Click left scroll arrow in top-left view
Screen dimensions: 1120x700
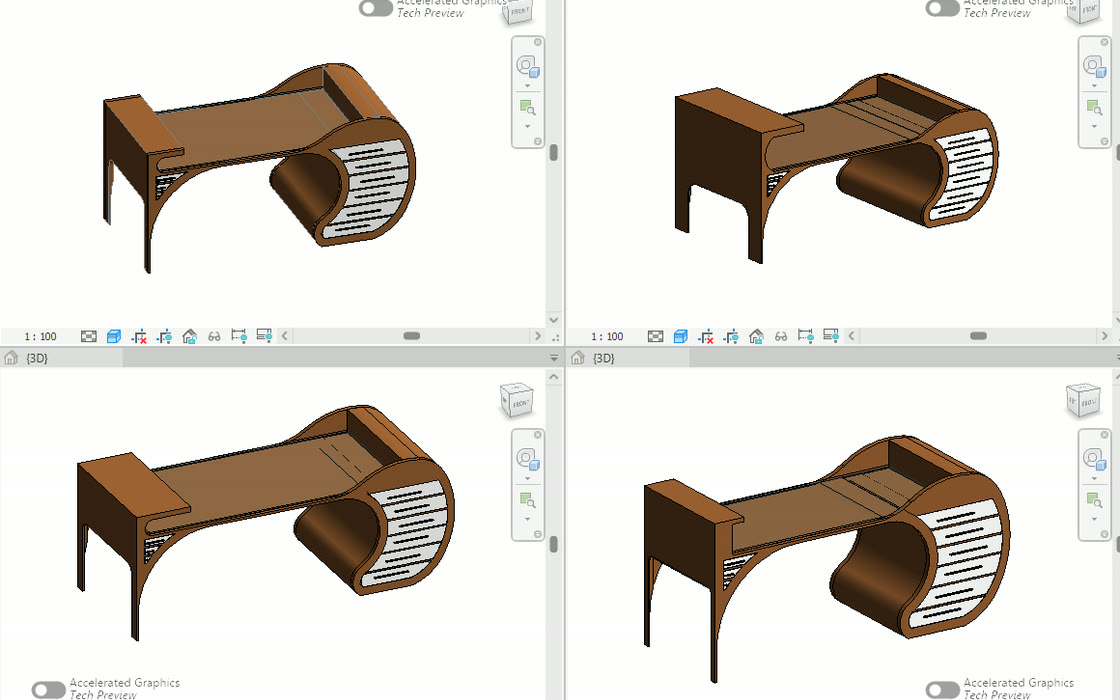284,336
